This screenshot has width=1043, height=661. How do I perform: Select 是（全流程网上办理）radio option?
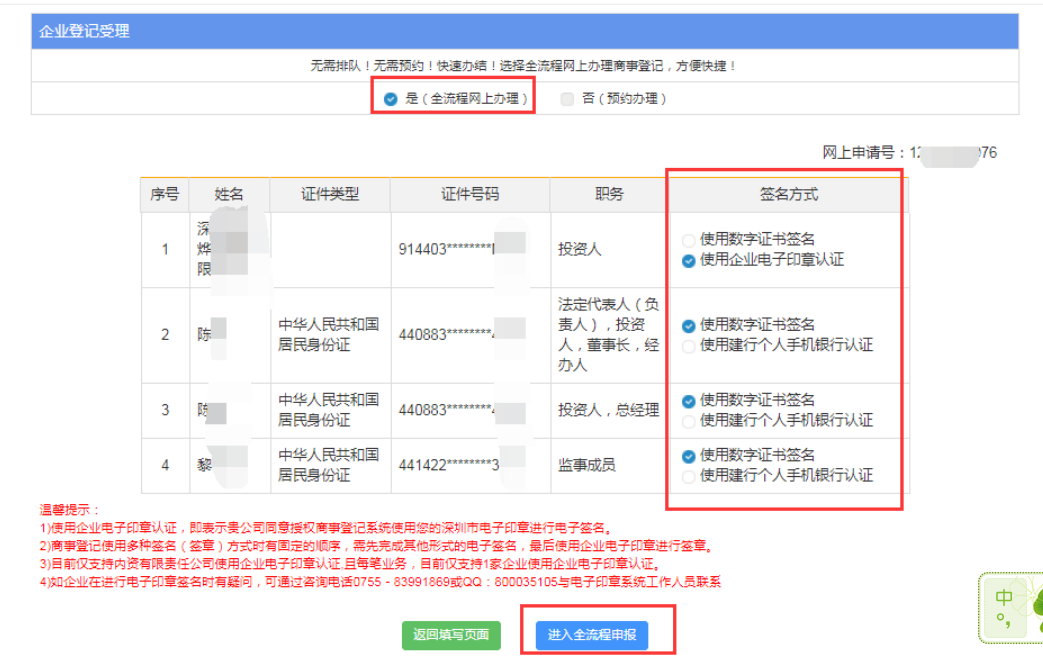click(391, 99)
